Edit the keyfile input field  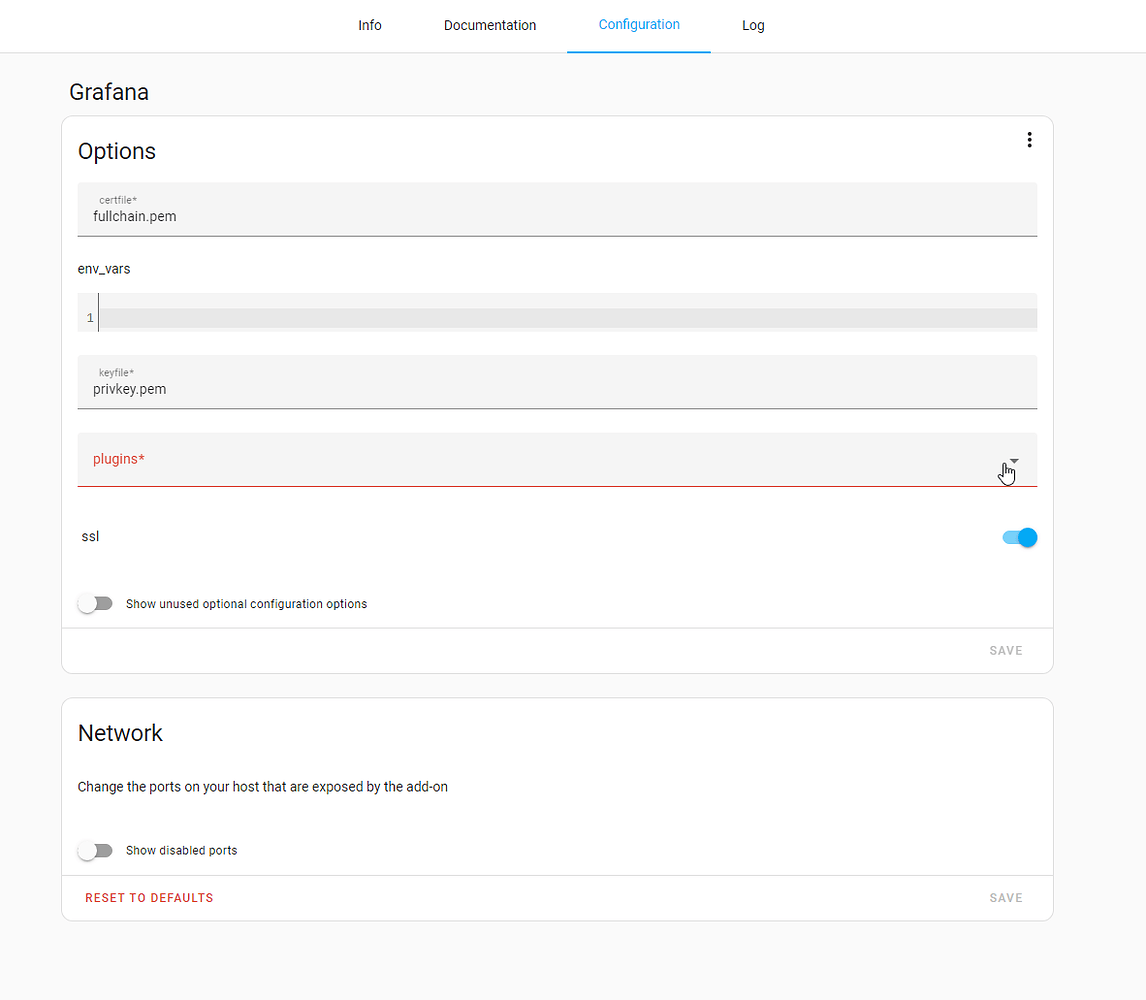[x=557, y=382]
